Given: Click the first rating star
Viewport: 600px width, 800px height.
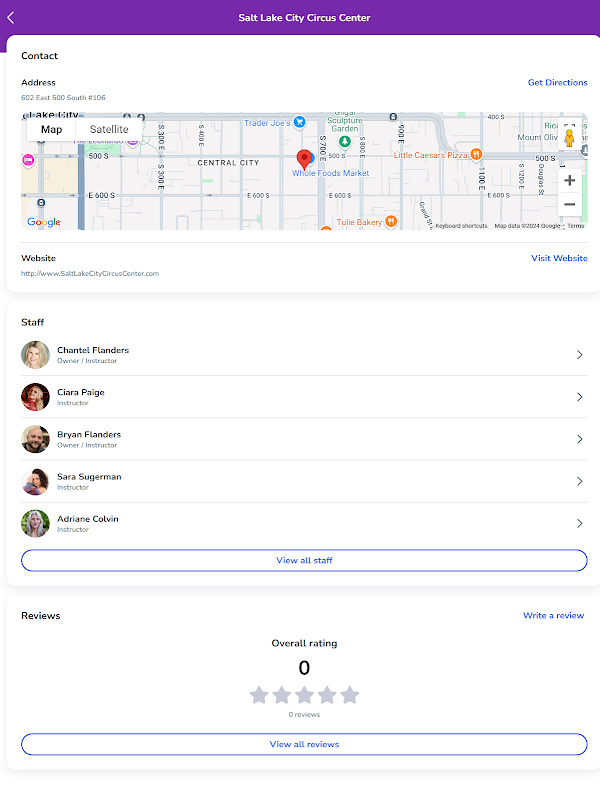Looking at the screenshot, I should 259,695.
